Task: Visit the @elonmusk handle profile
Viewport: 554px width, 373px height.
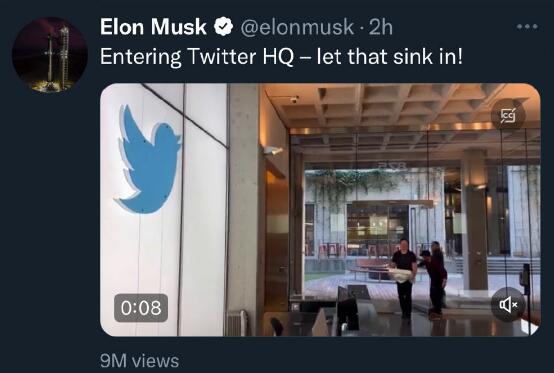Action: [x=297, y=27]
